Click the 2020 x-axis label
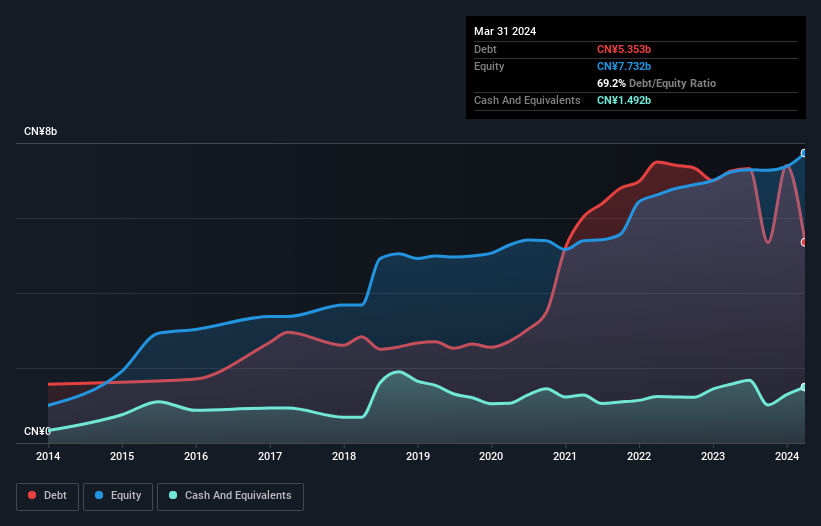 pos(491,456)
